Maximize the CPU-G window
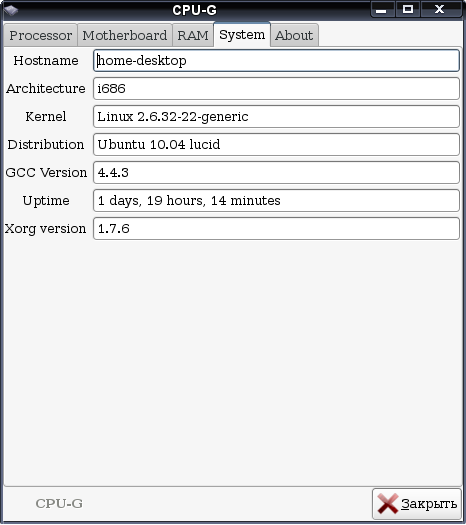466x525 pixels. coord(407,9)
